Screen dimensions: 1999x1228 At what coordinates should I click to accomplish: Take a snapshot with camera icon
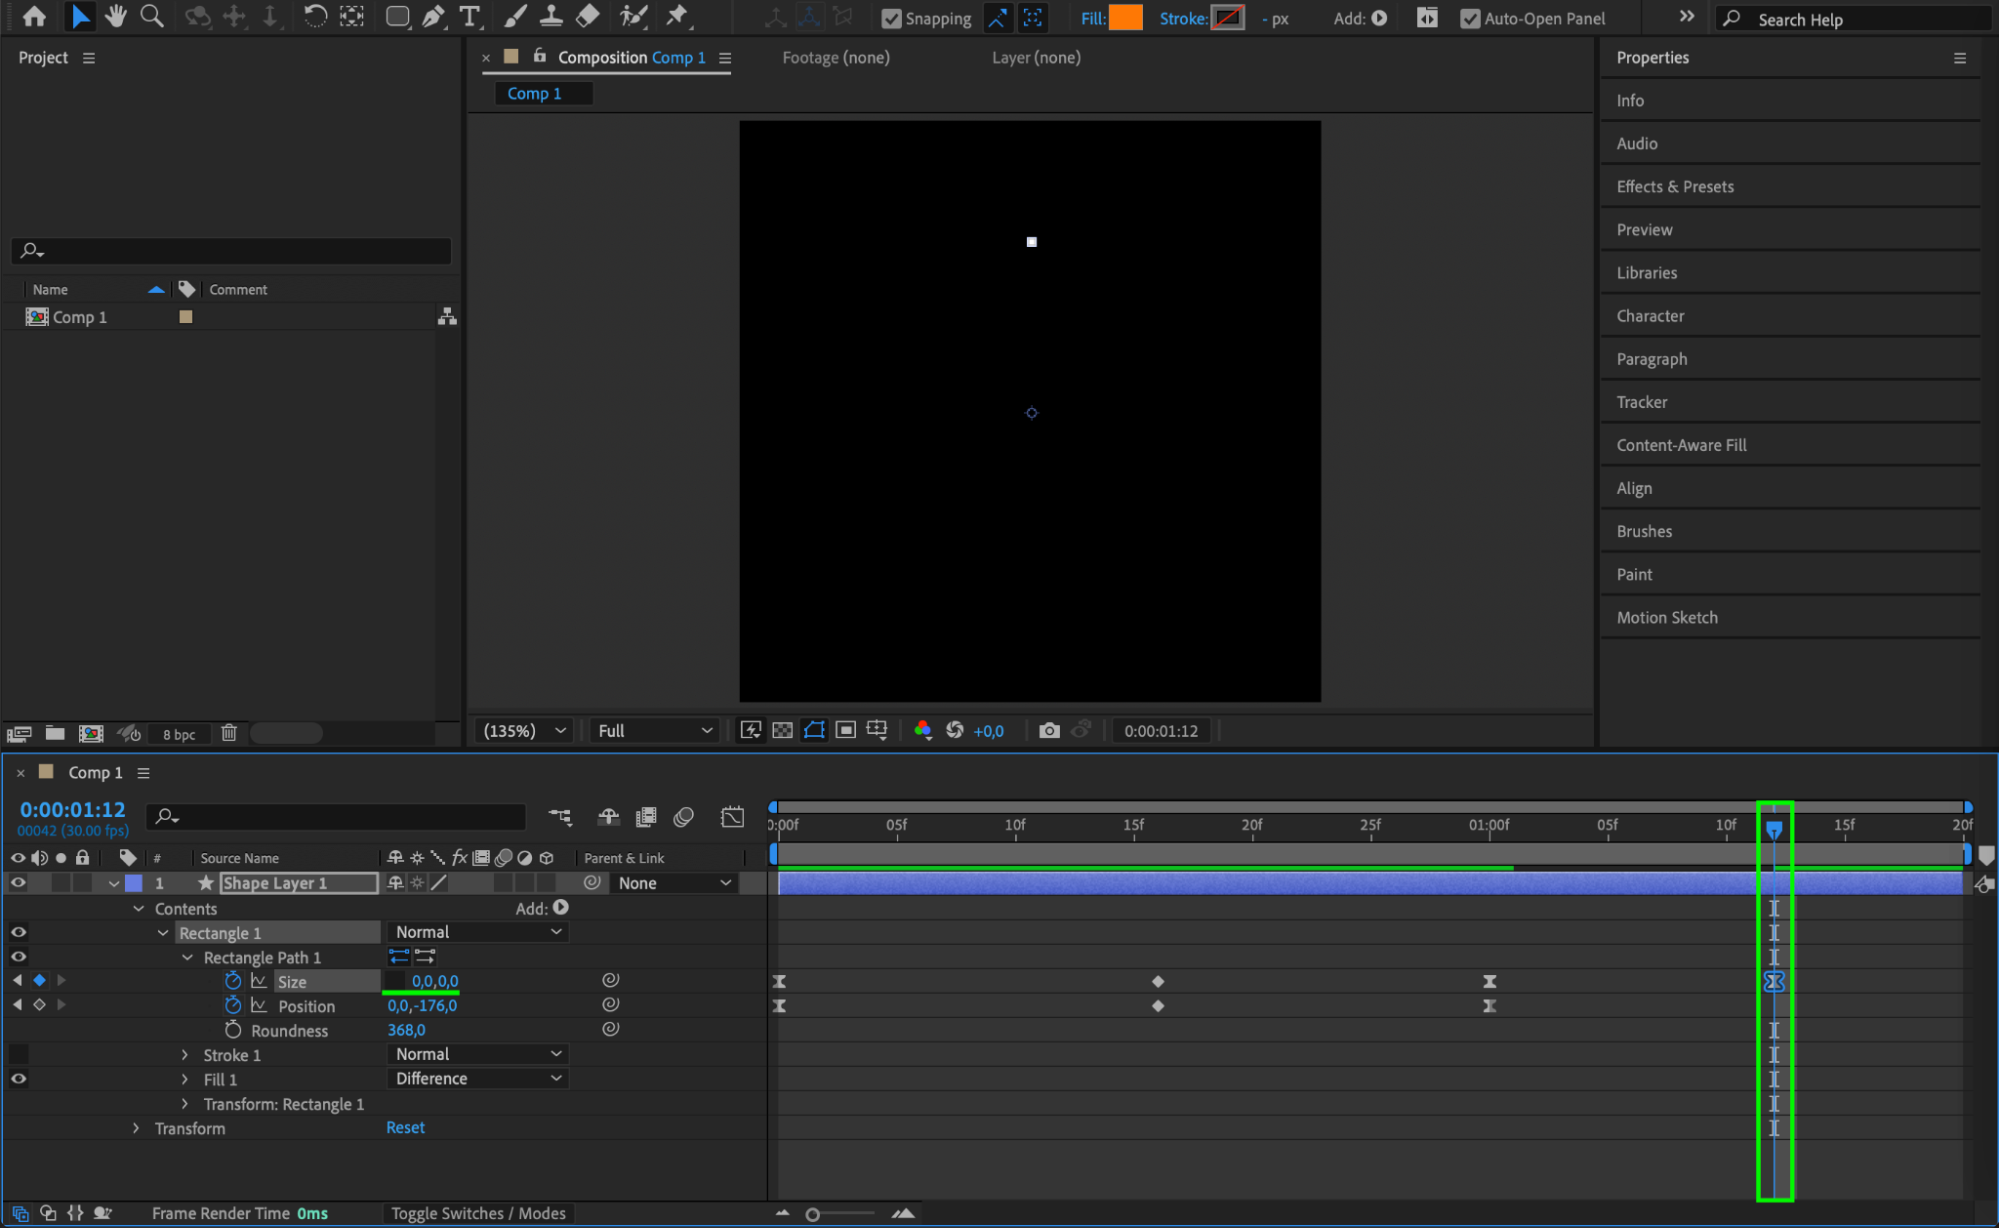tap(1049, 731)
